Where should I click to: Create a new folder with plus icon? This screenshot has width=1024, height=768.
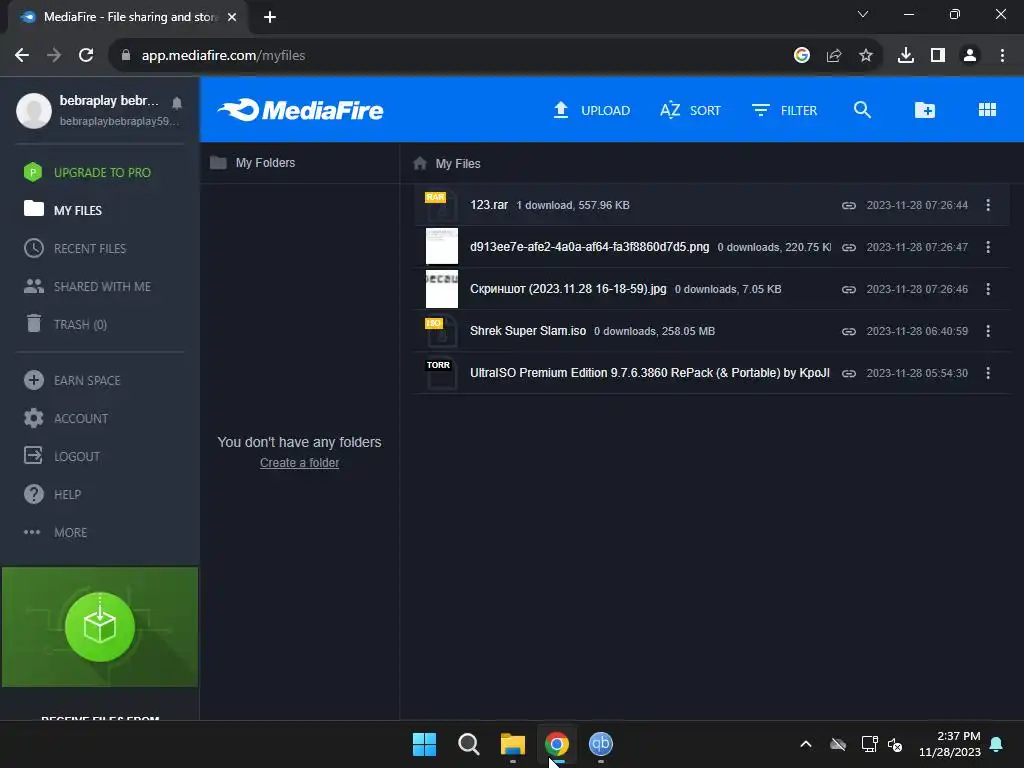[x=924, y=110]
